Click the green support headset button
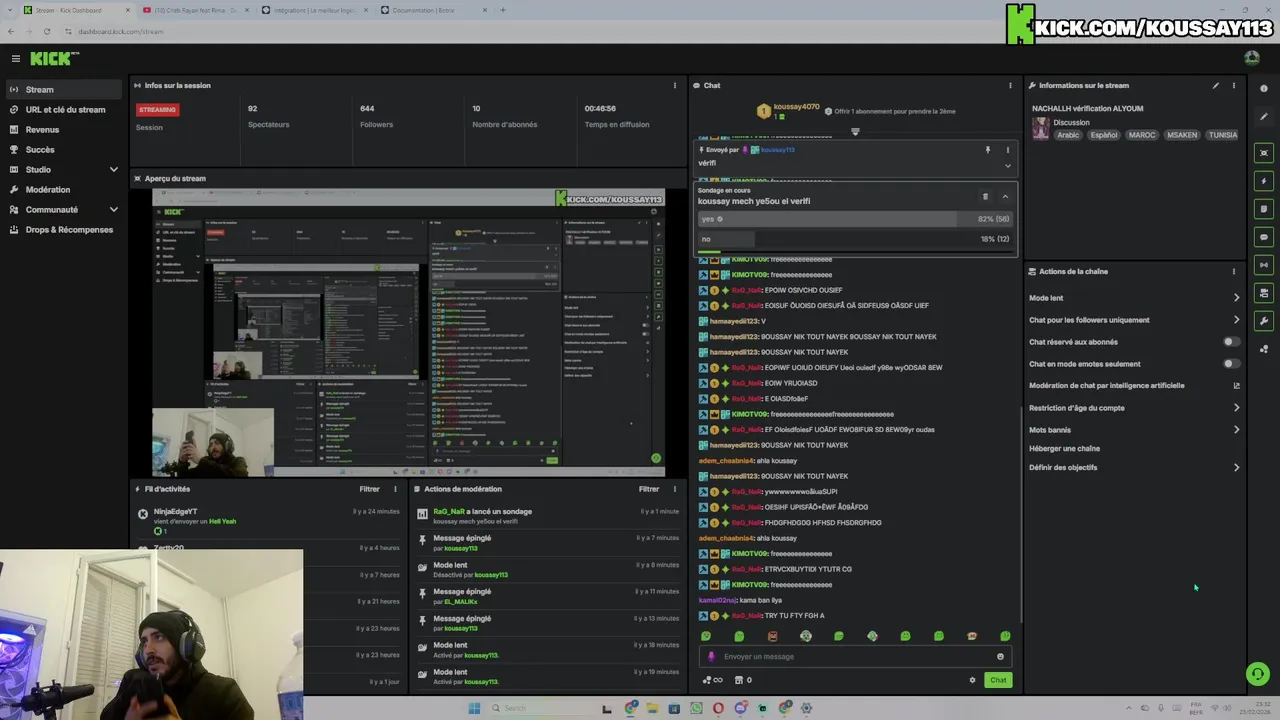This screenshot has height=720, width=1280. coord(1258,674)
